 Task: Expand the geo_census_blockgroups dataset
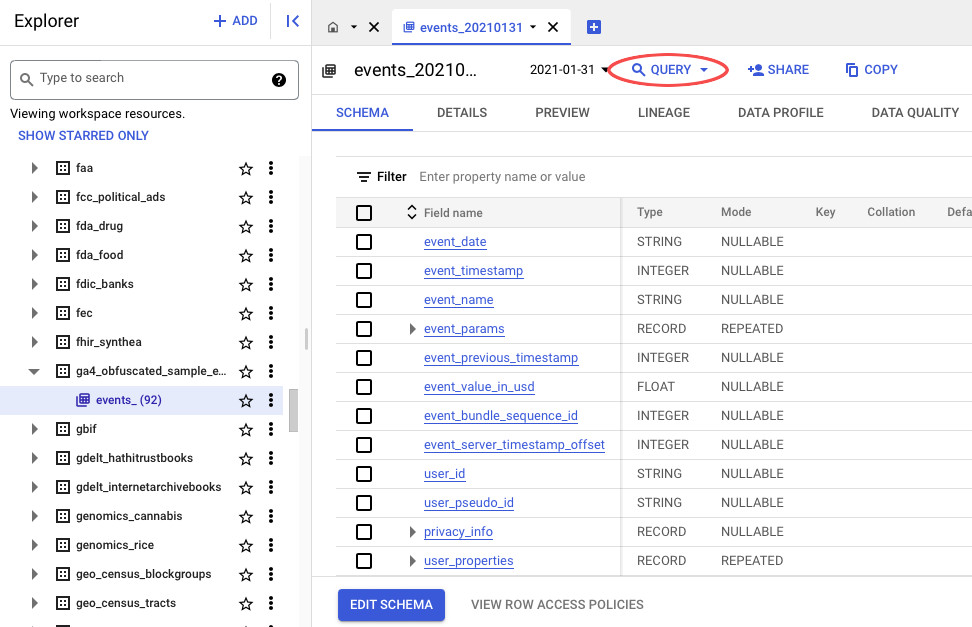click(x=35, y=574)
